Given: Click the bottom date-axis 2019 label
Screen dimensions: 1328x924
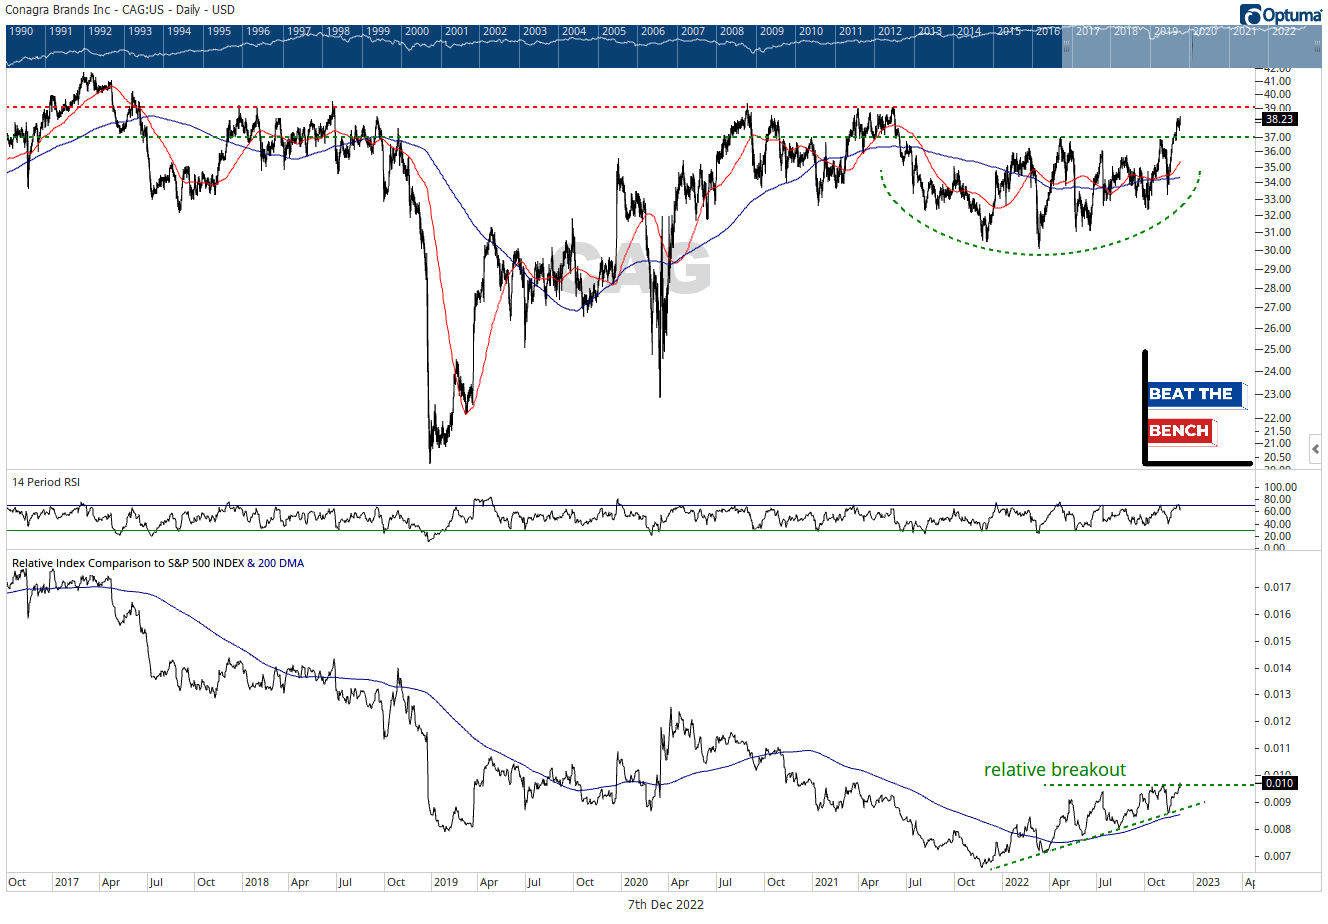Looking at the screenshot, I should pyautogui.click(x=446, y=882).
